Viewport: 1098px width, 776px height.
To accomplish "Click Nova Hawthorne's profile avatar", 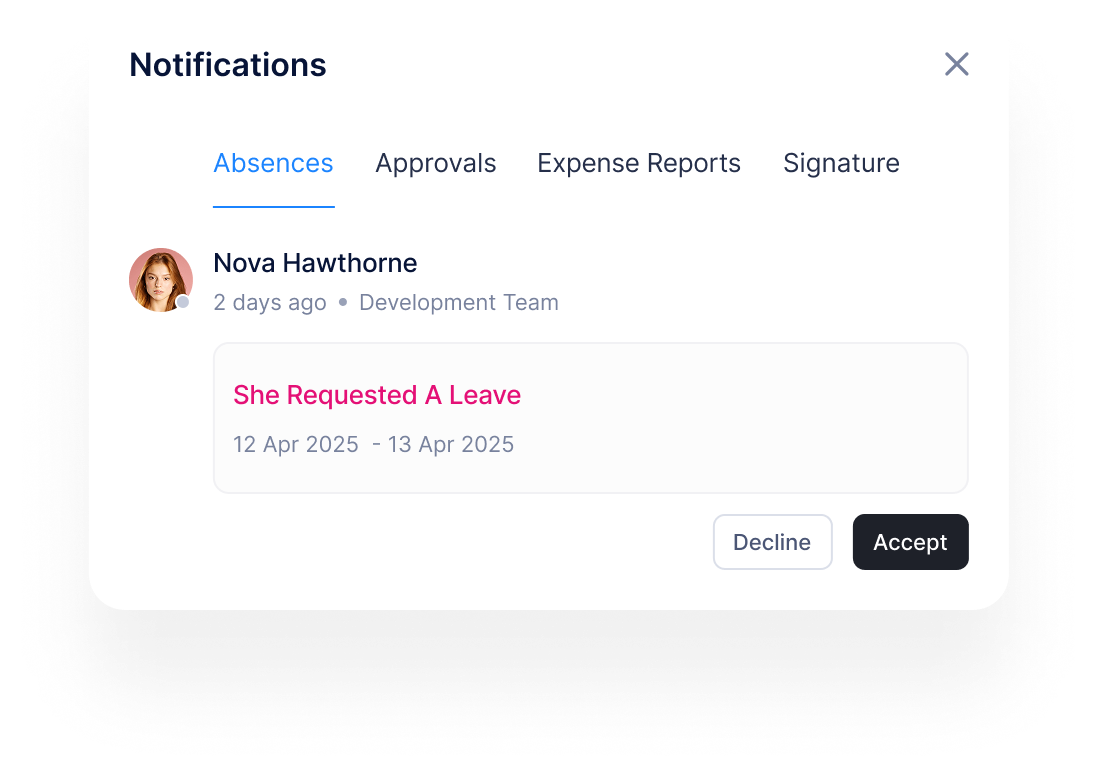I will [x=161, y=280].
